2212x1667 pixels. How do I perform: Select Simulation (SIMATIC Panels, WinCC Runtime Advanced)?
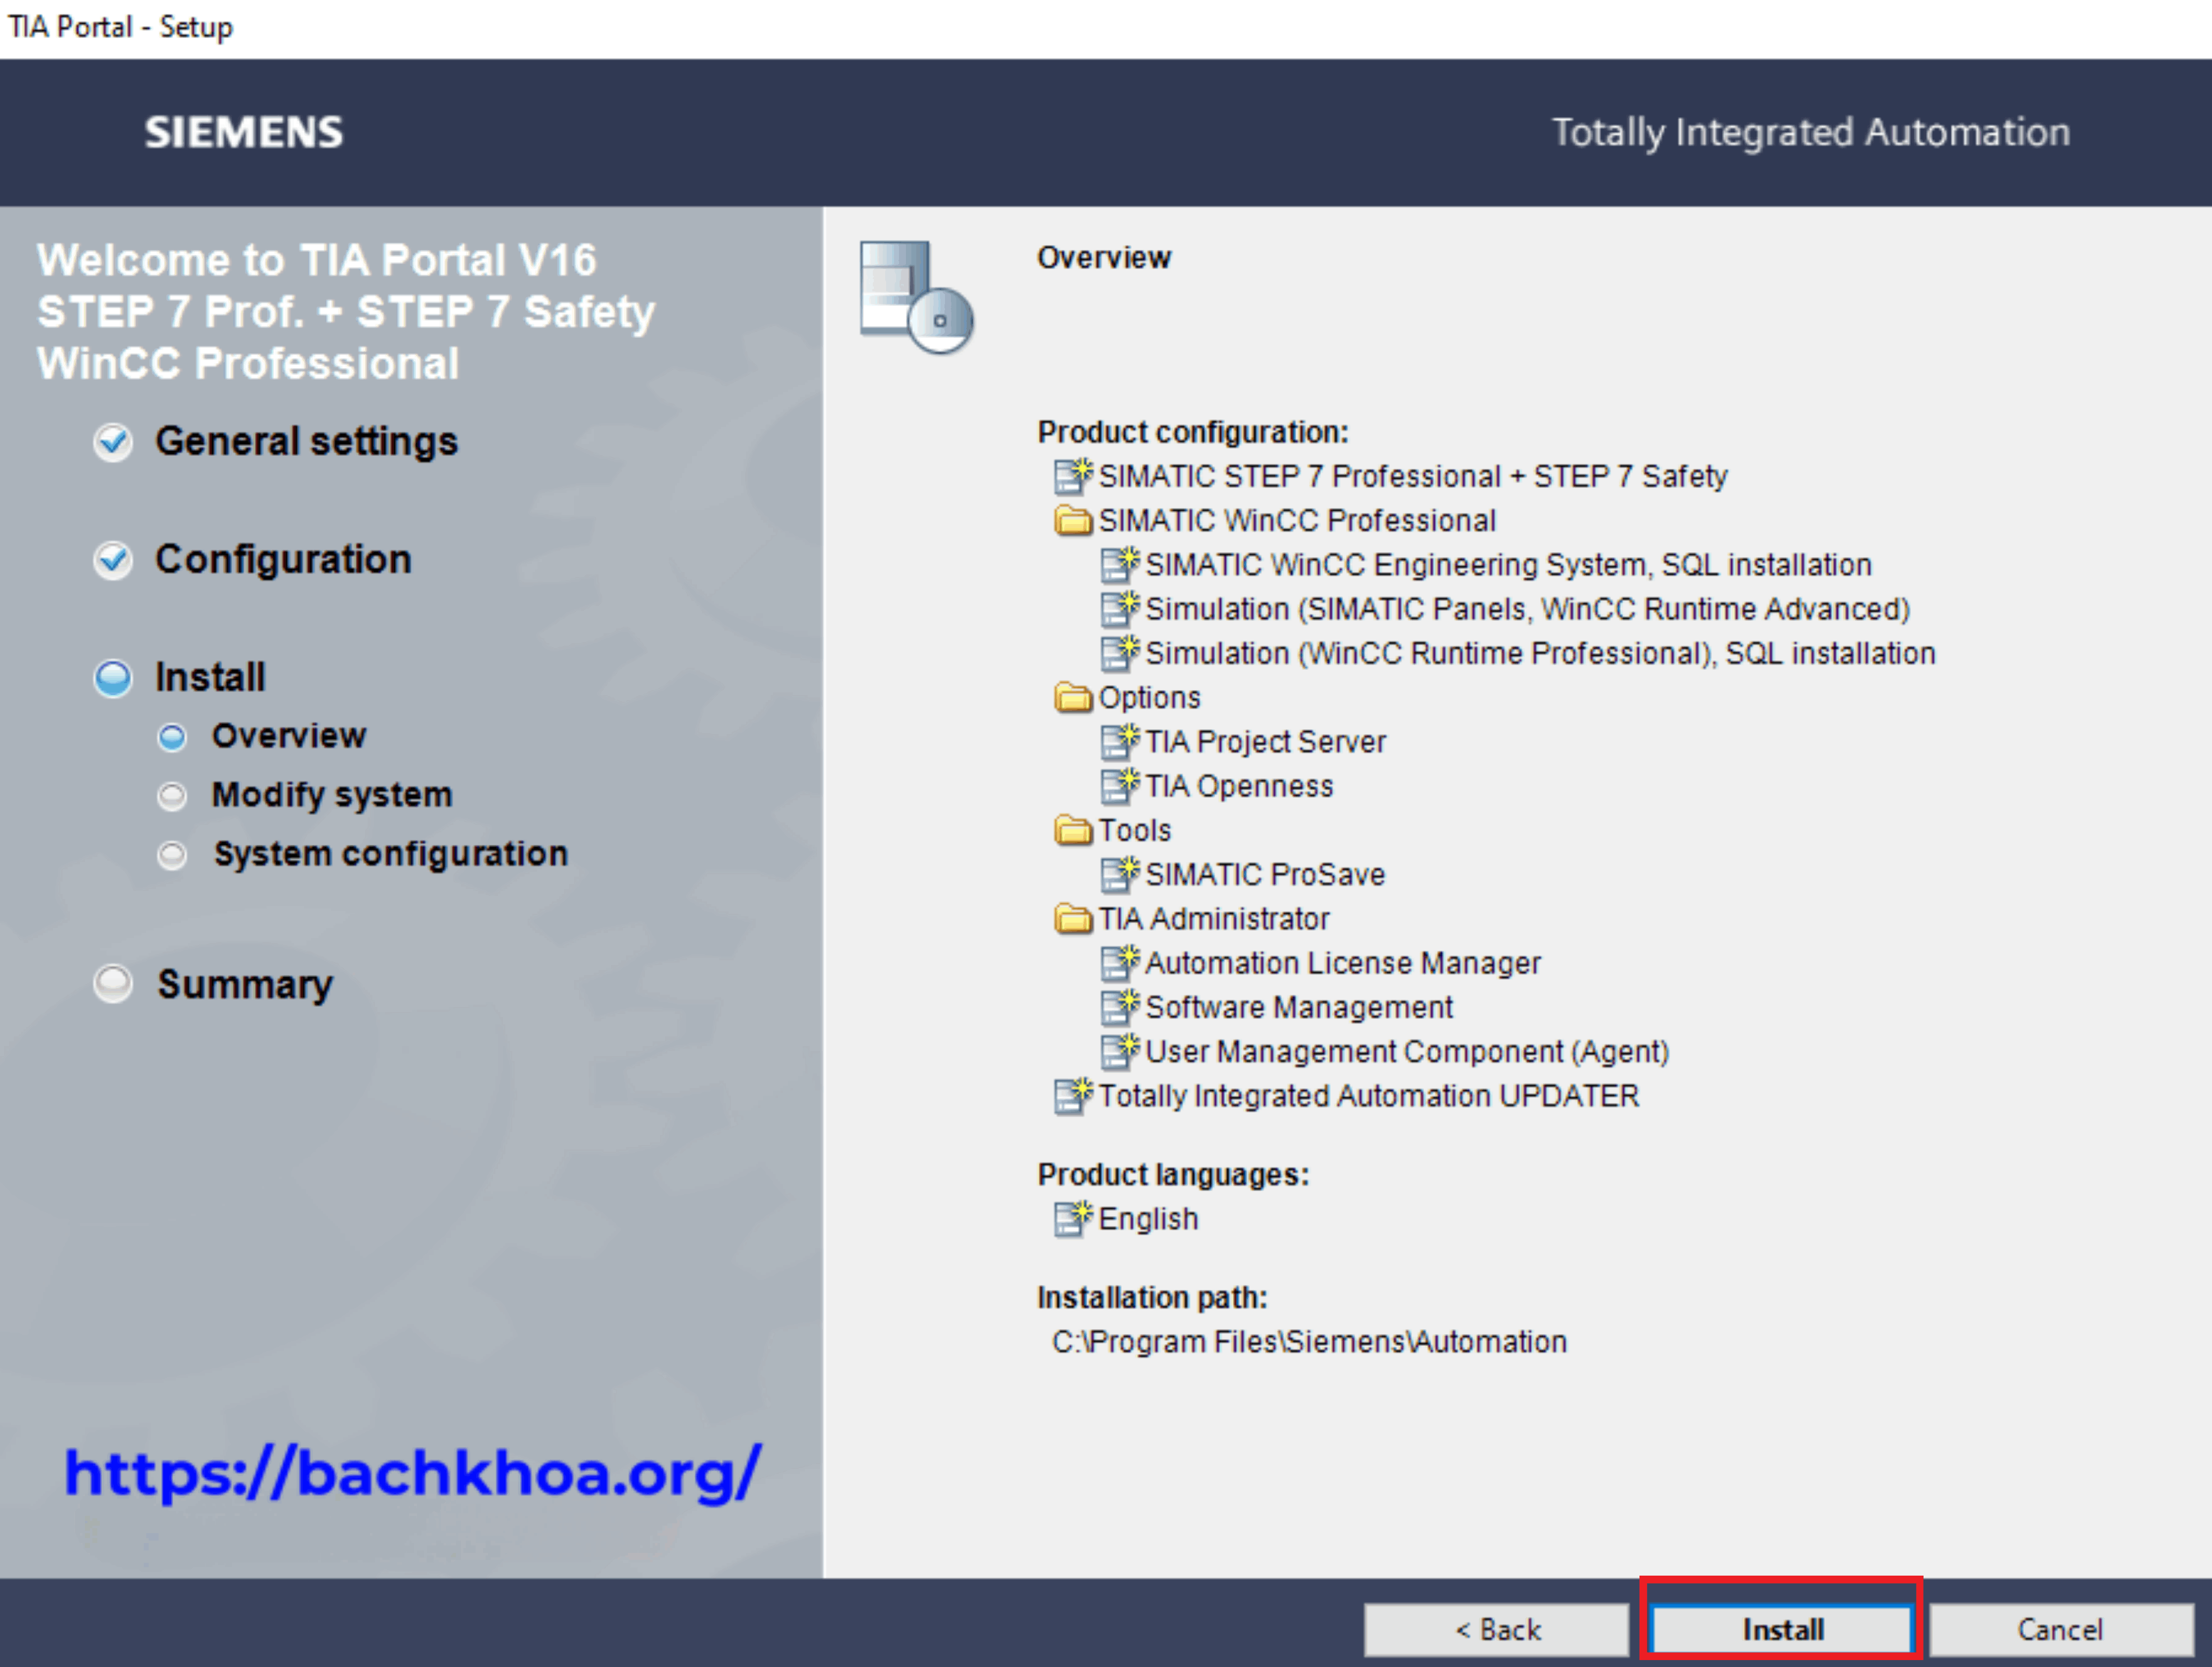pos(1528,609)
